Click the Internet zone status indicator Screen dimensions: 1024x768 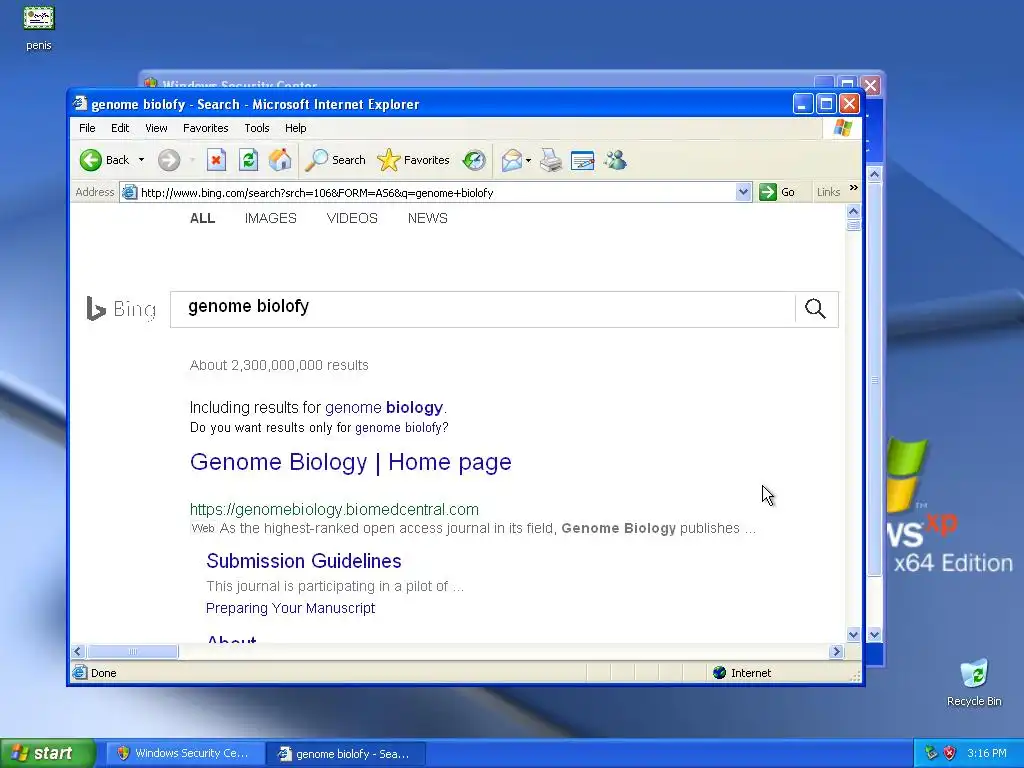[743, 673]
